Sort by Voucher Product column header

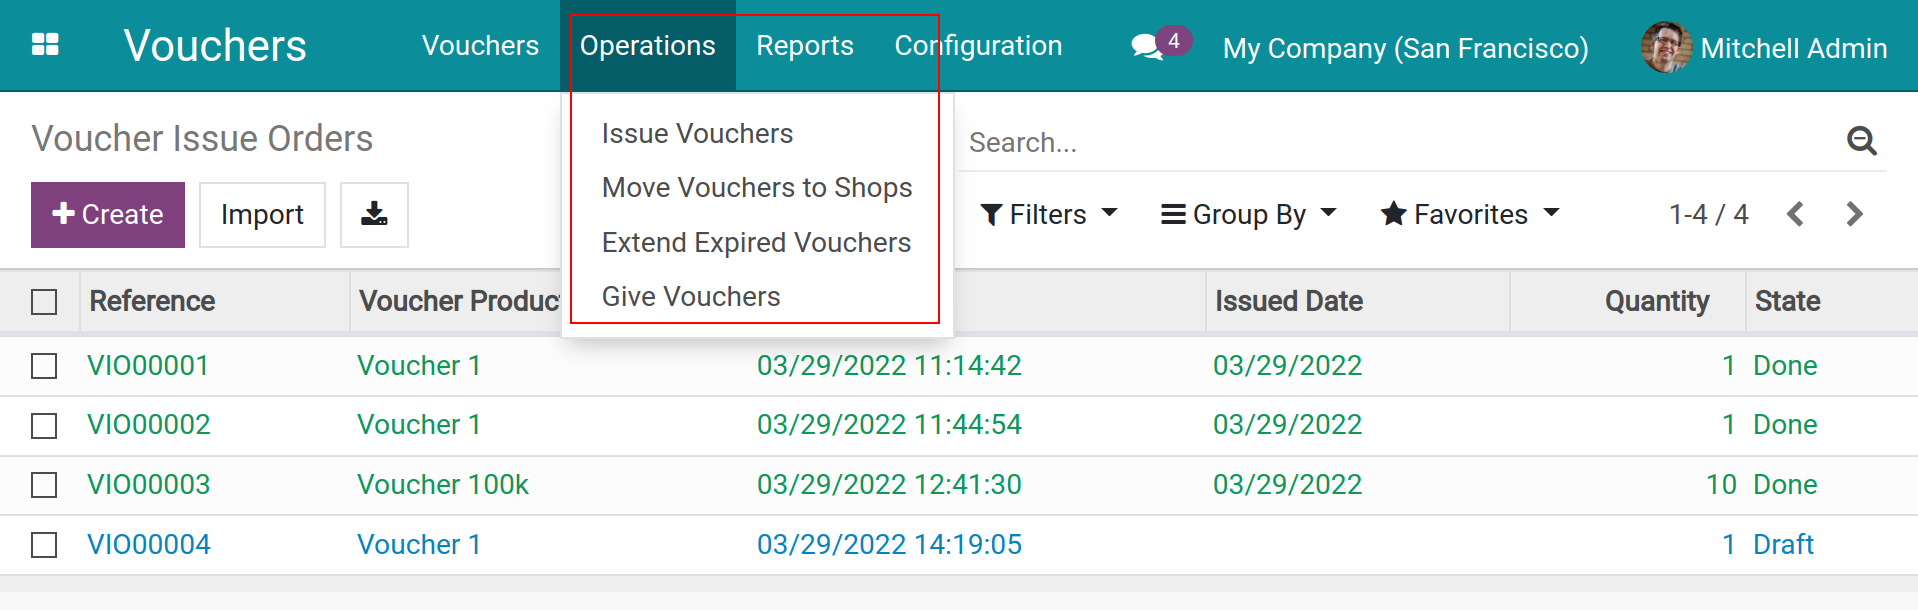(459, 301)
